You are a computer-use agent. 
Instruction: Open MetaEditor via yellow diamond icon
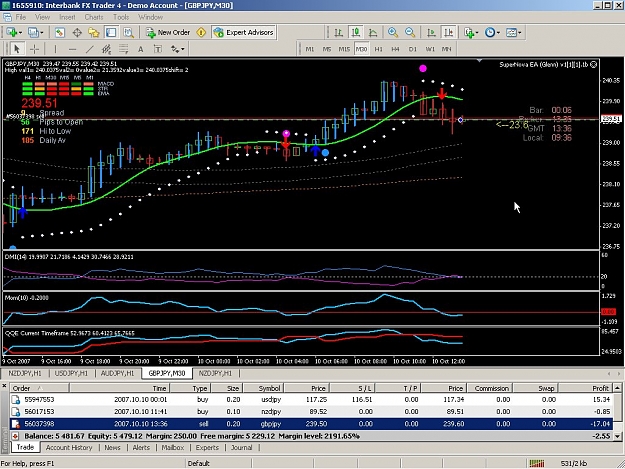pyautogui.click(x=201, y=32)
